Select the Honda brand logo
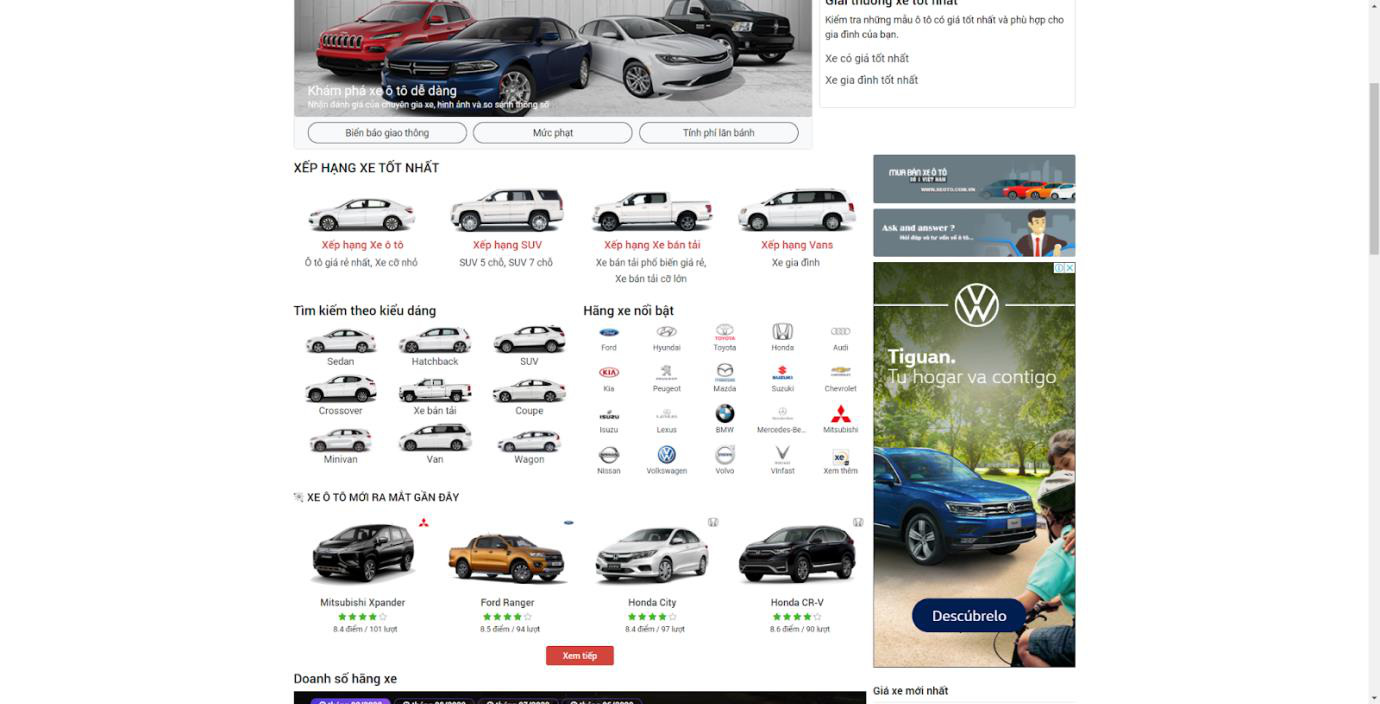Viewport: 1380px width, 704px height. click(783, 331)
